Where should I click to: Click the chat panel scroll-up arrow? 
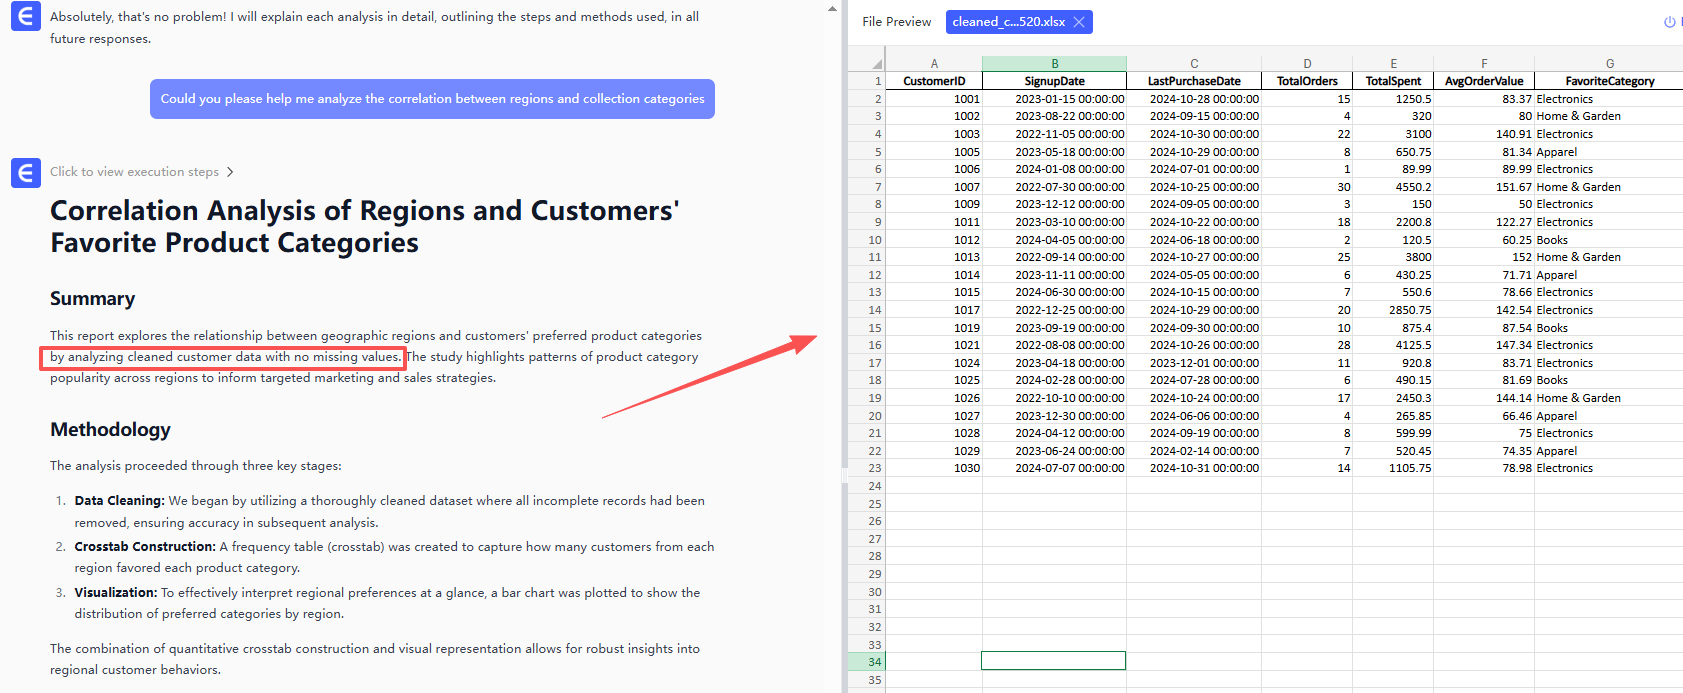pos(832,9)
